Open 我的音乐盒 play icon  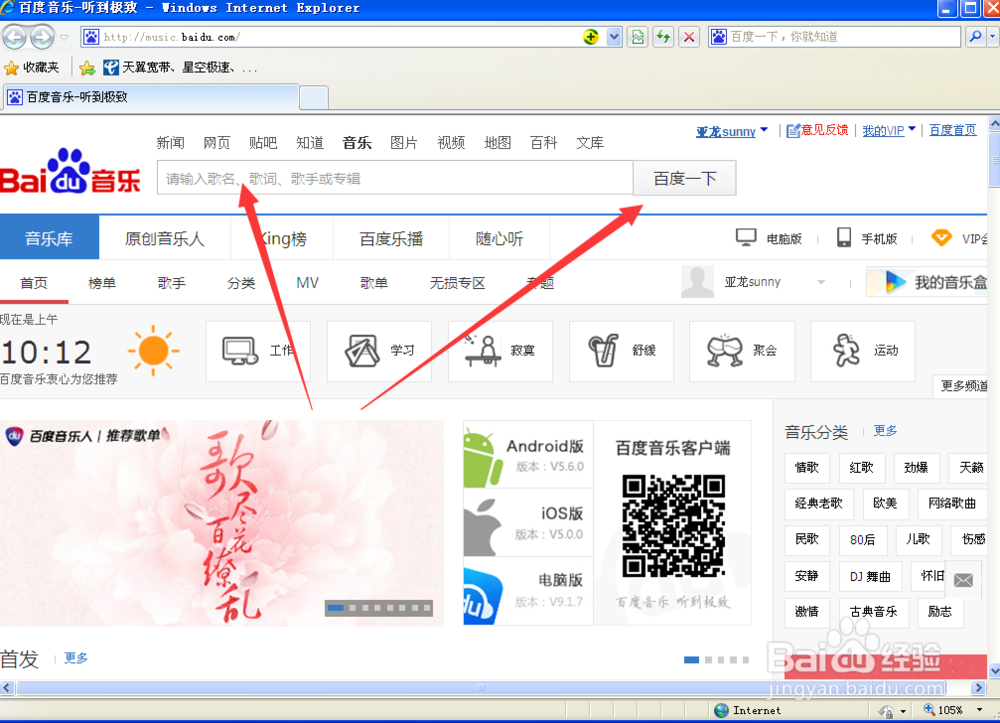[x=895, y=282]
